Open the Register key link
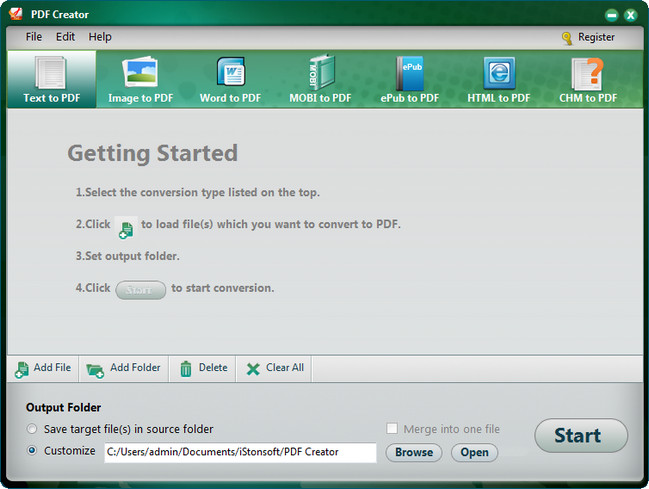 point(588,38)
